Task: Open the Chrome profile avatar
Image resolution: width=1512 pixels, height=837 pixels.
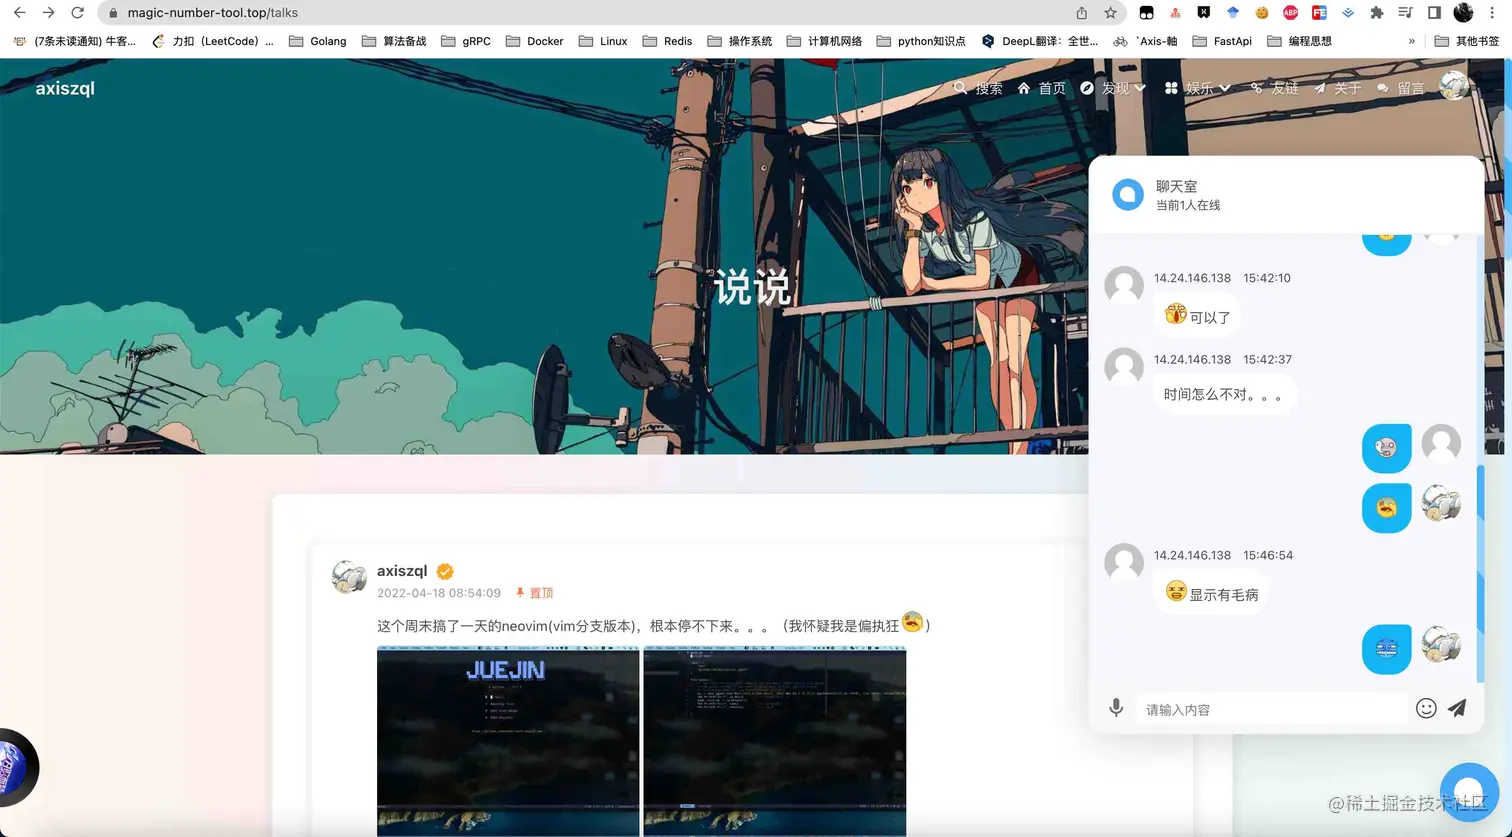Action: 1463,13
